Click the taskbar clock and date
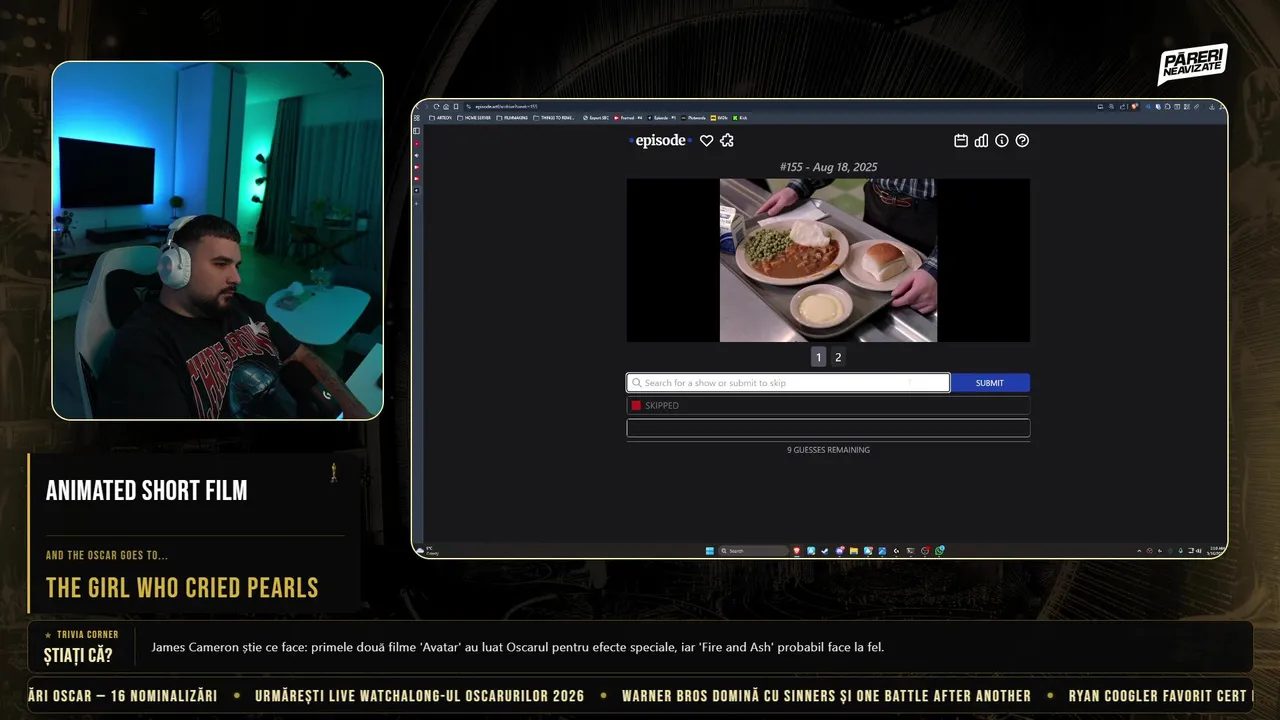 [x=1216, y=550]
